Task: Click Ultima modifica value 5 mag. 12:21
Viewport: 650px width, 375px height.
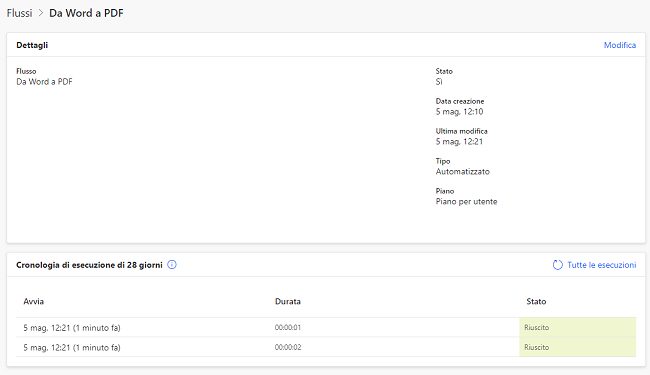Action: coord(459,142)
